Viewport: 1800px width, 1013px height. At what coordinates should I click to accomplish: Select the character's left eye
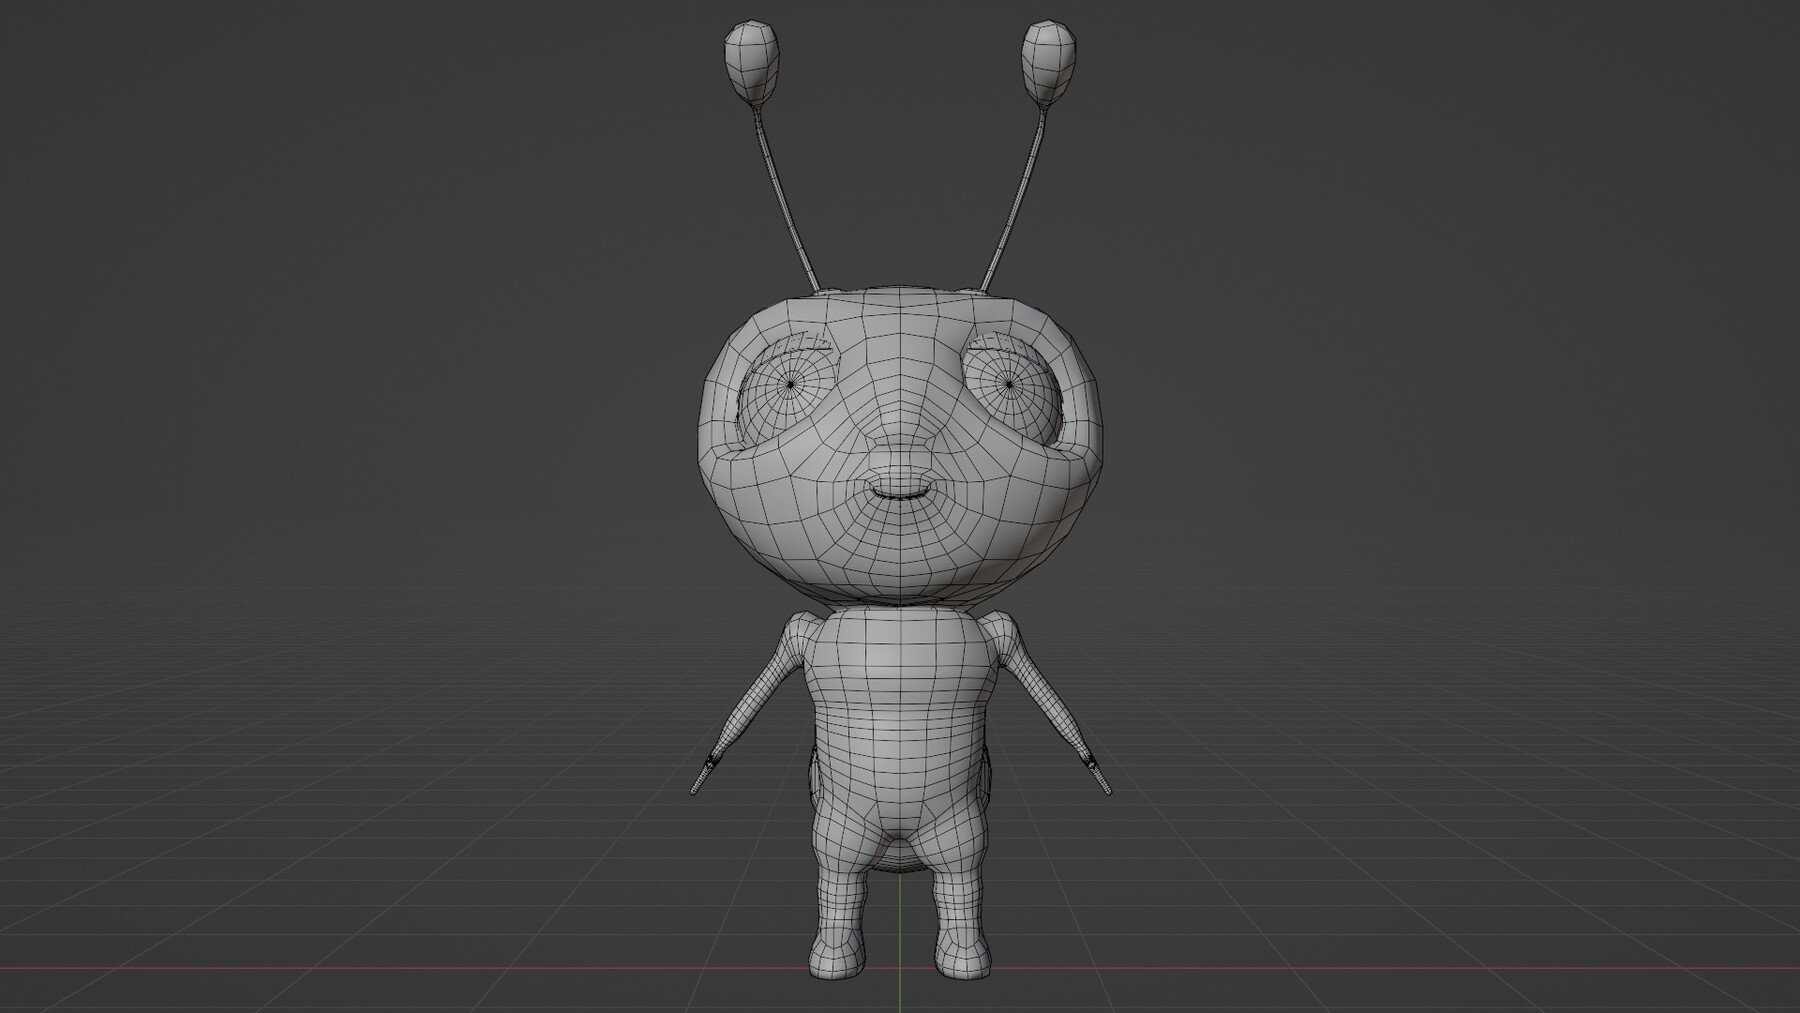pos(792,385)
